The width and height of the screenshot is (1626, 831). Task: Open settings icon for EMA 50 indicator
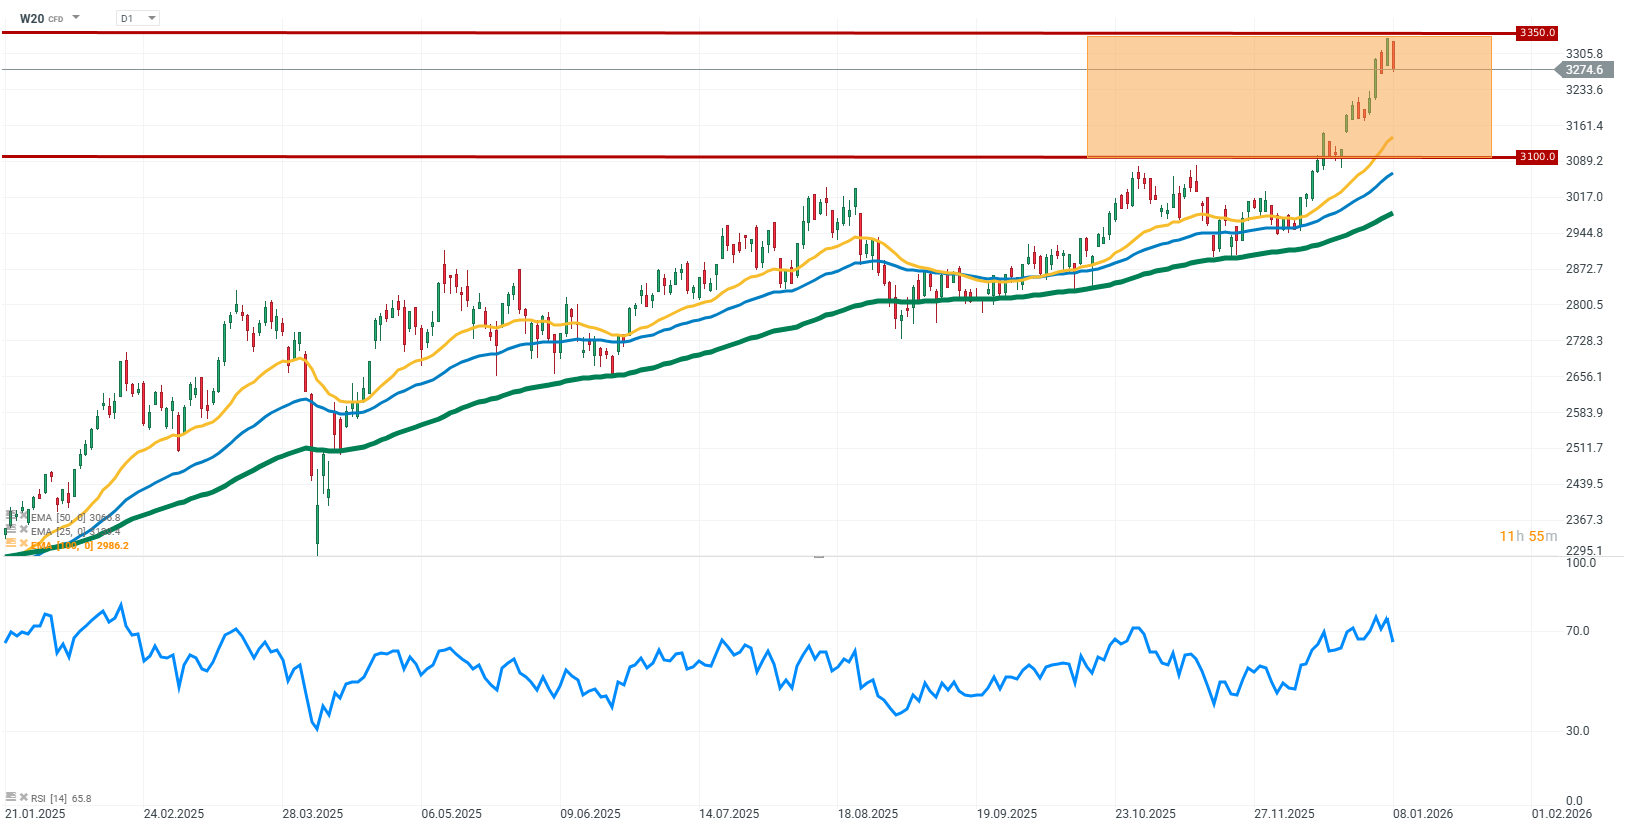coord(11,517)
